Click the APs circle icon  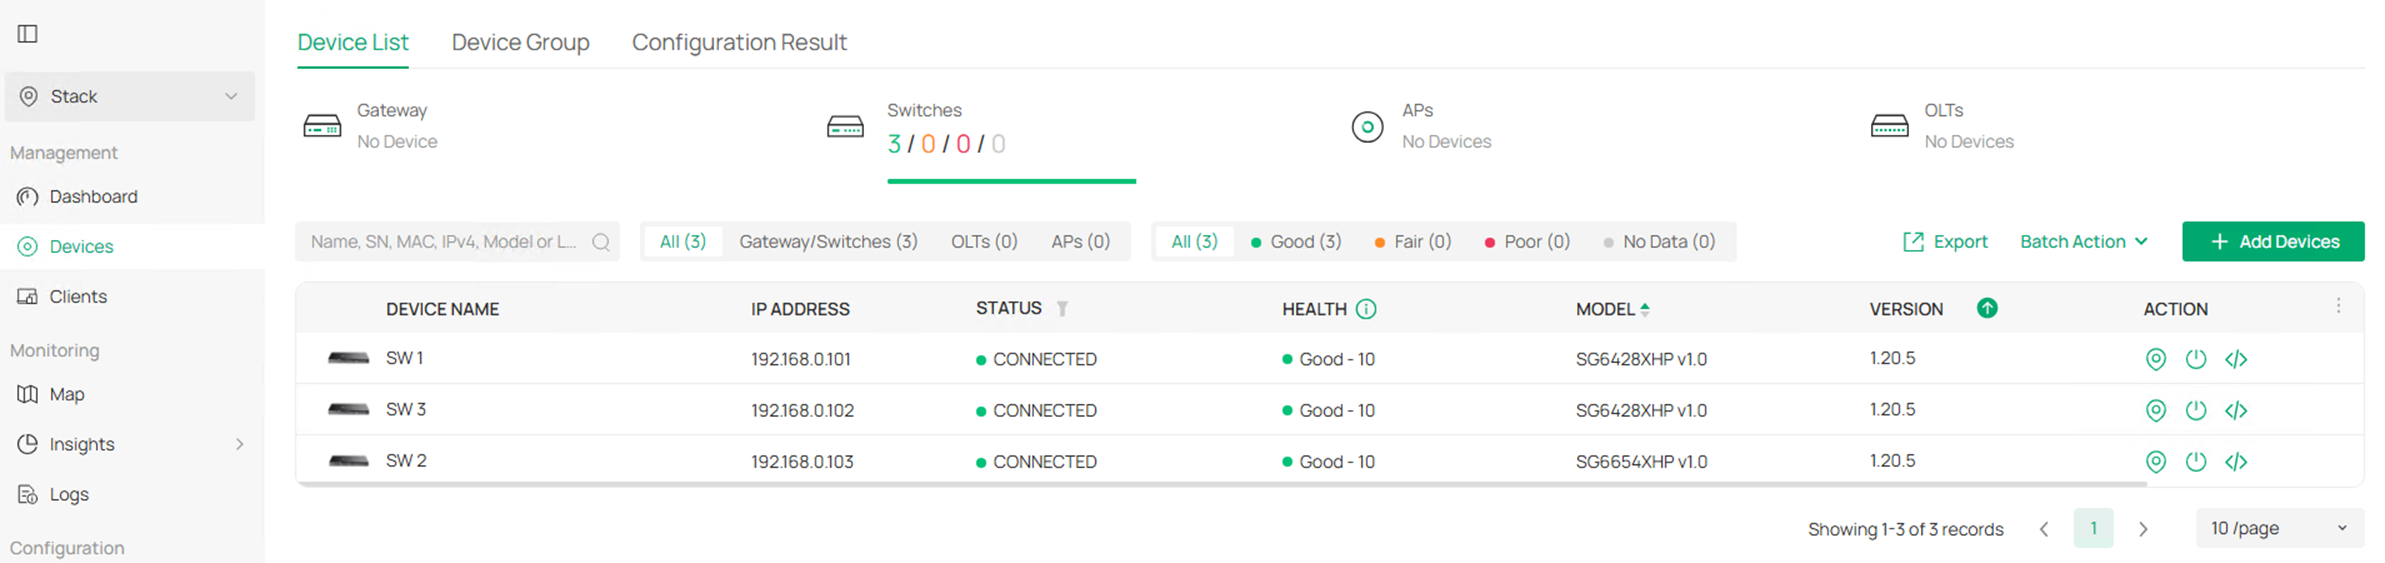click(1367, 127)
